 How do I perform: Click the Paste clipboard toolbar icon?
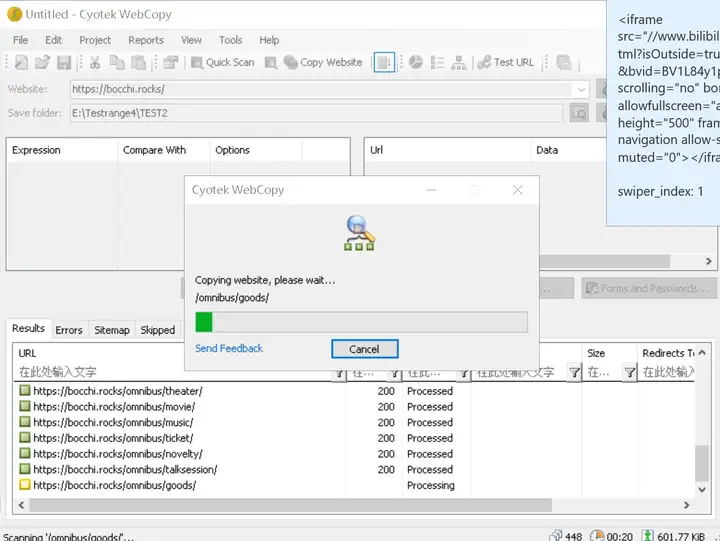138,62
